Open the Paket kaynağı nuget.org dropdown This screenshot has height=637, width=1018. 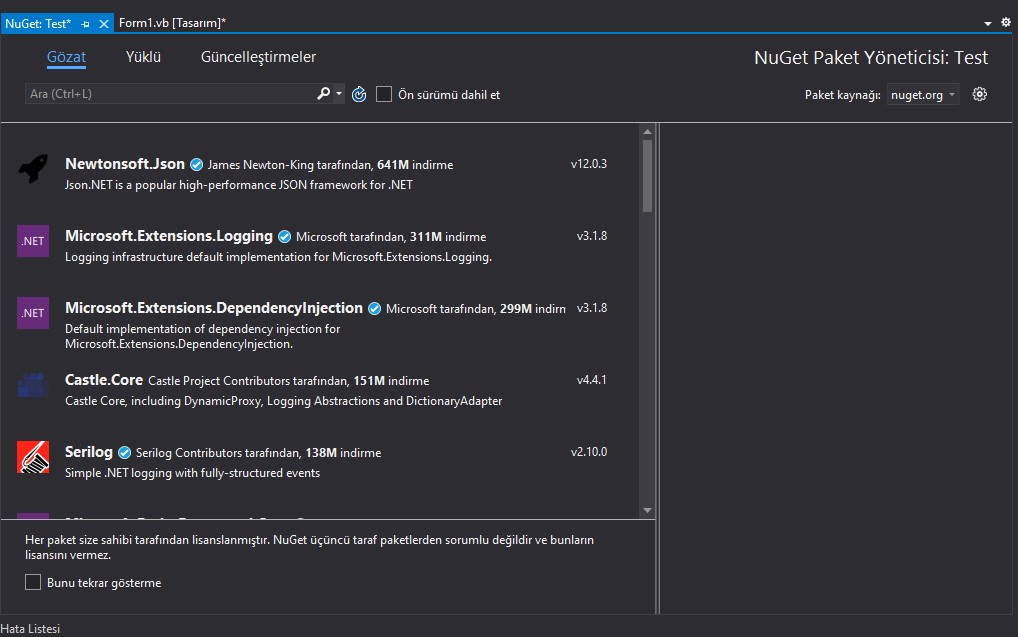point(923,95)
